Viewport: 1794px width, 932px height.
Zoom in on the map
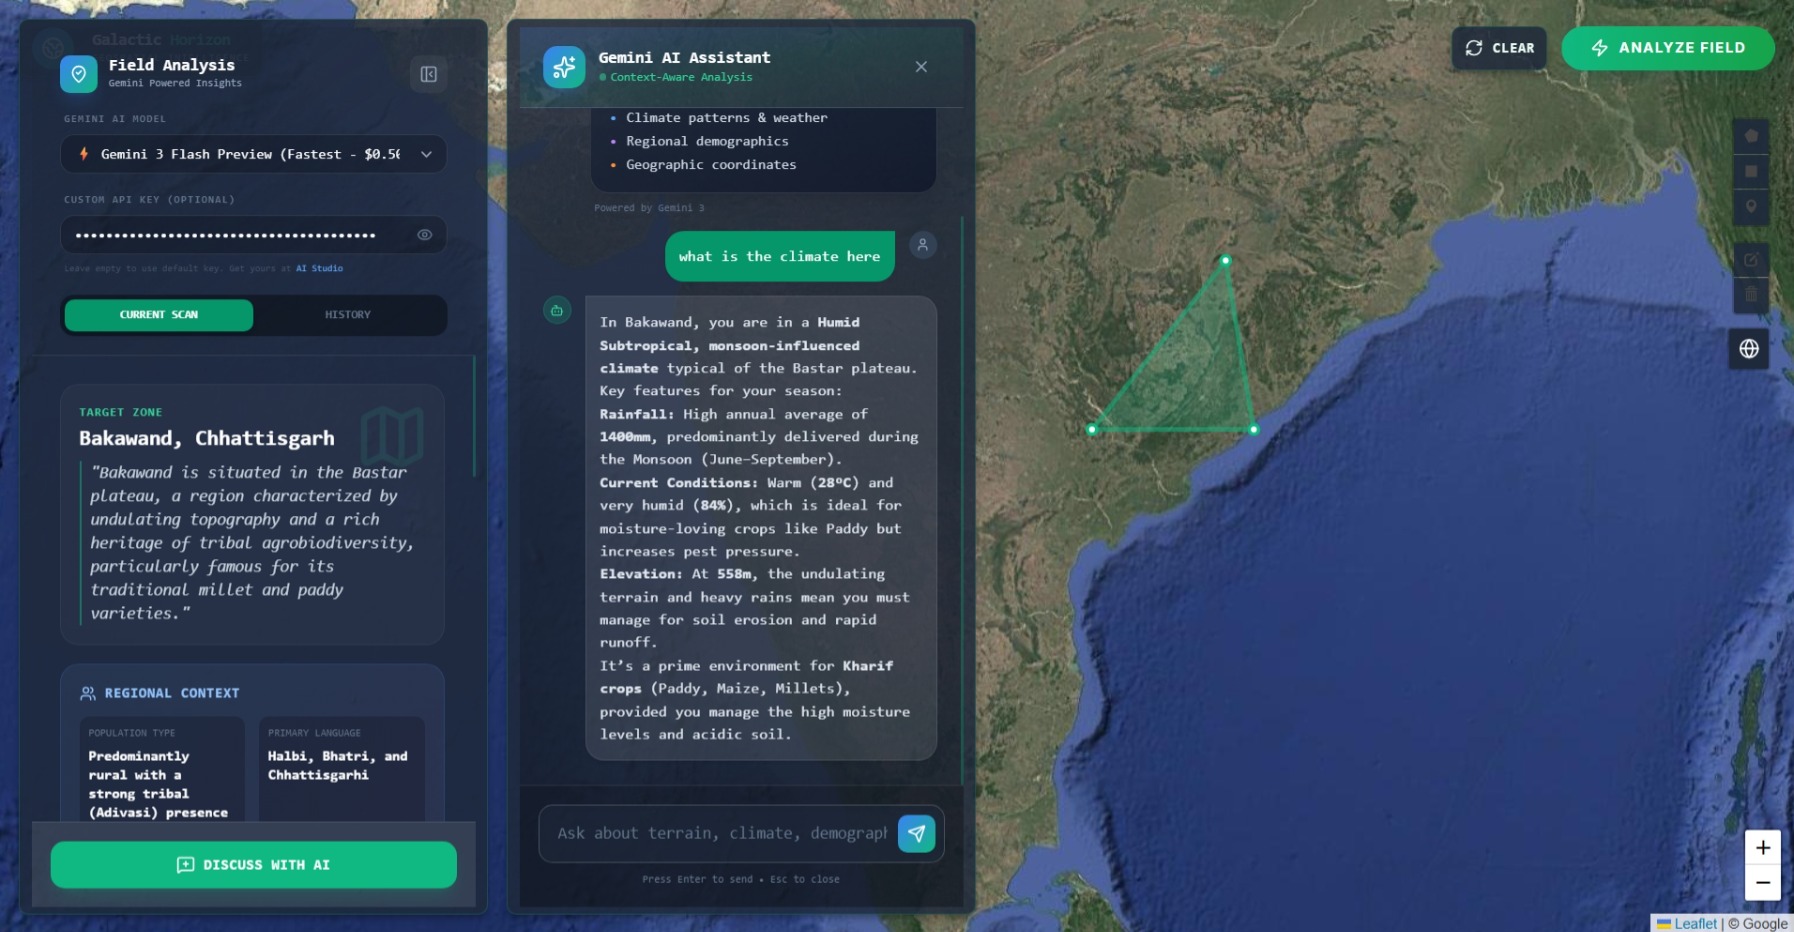pyautogui.click(x=1763, y=848)
